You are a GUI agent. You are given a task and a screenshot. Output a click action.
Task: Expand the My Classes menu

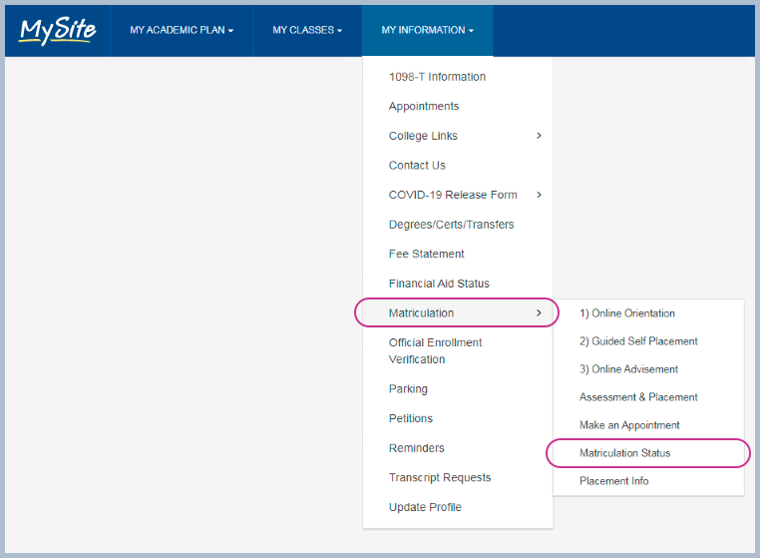[x=307, y=31]
